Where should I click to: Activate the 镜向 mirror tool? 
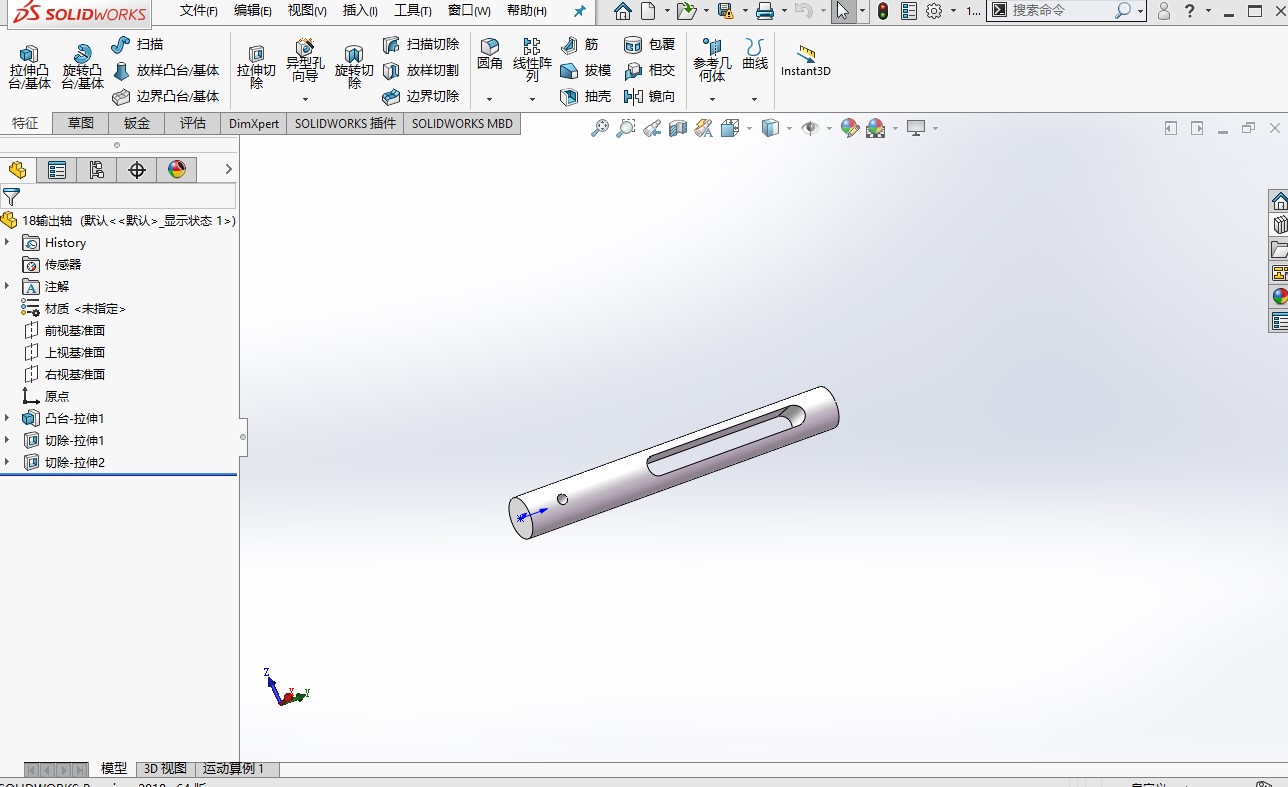[x=649, y=96]
